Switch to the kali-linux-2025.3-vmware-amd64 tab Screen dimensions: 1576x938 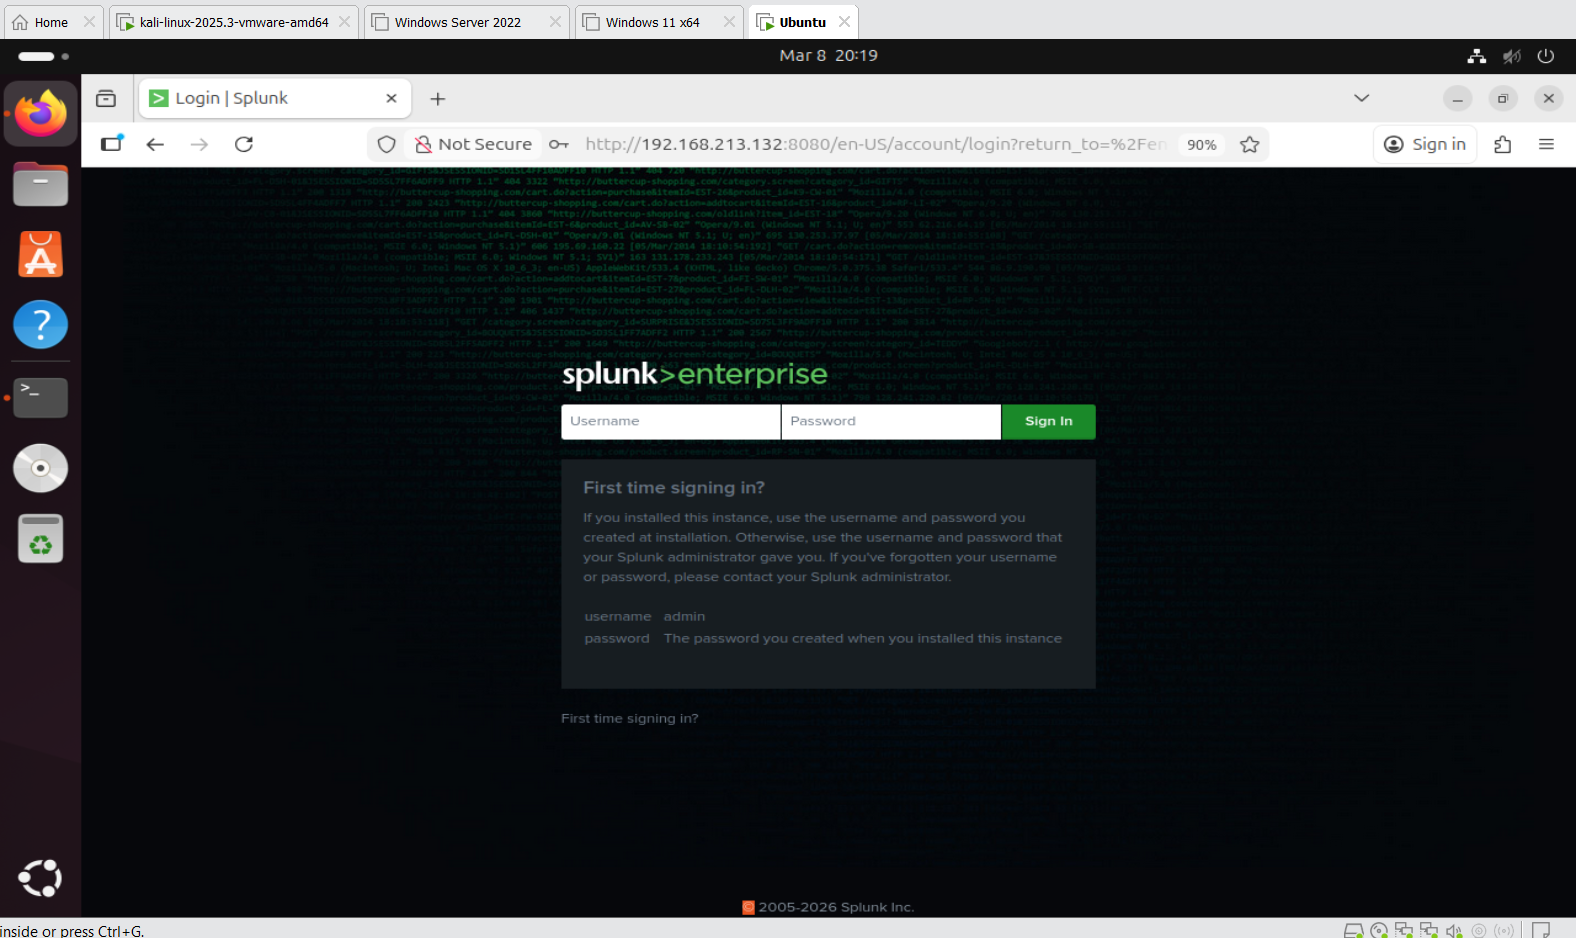pyautogui.click(x=234, y=22)
